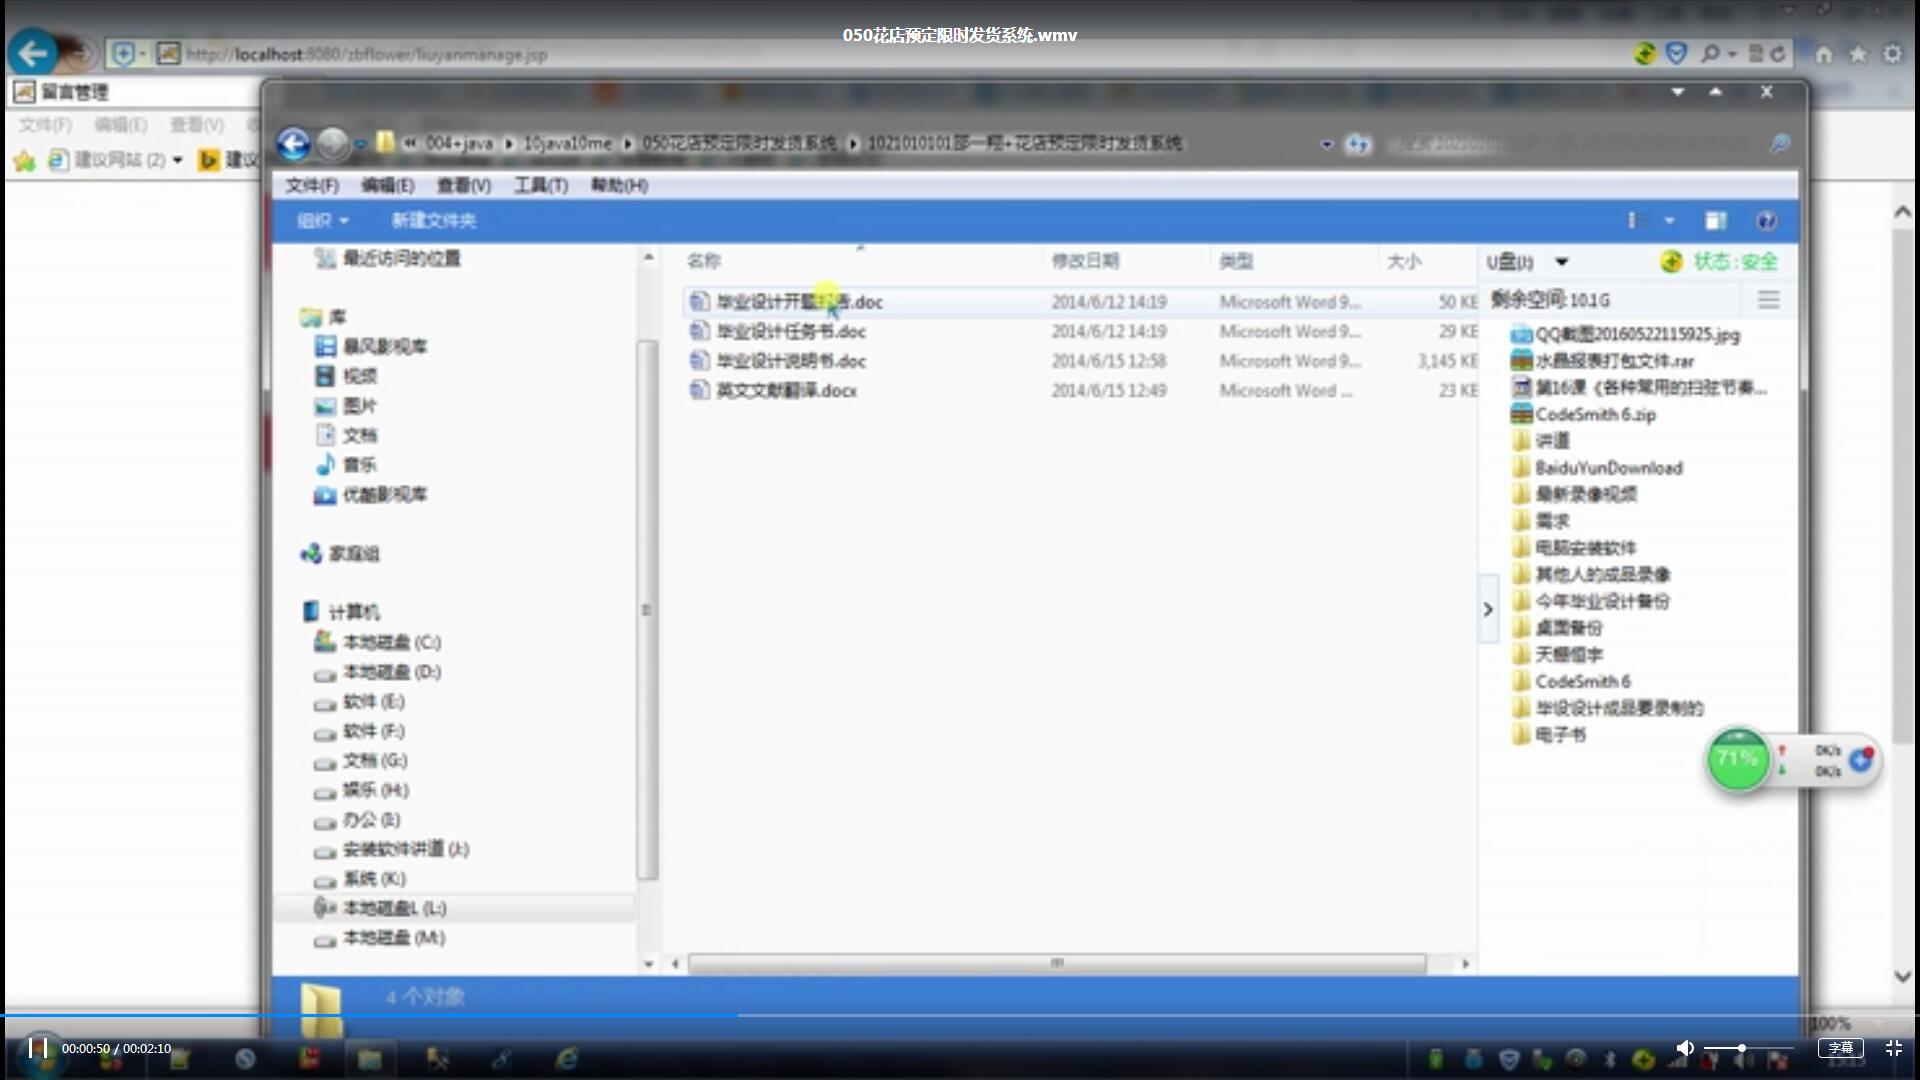Click the change view icon in Explorer toolbar
Screen dimensions: 1920x1080
pyautogui.click(x=1635, y=221)
